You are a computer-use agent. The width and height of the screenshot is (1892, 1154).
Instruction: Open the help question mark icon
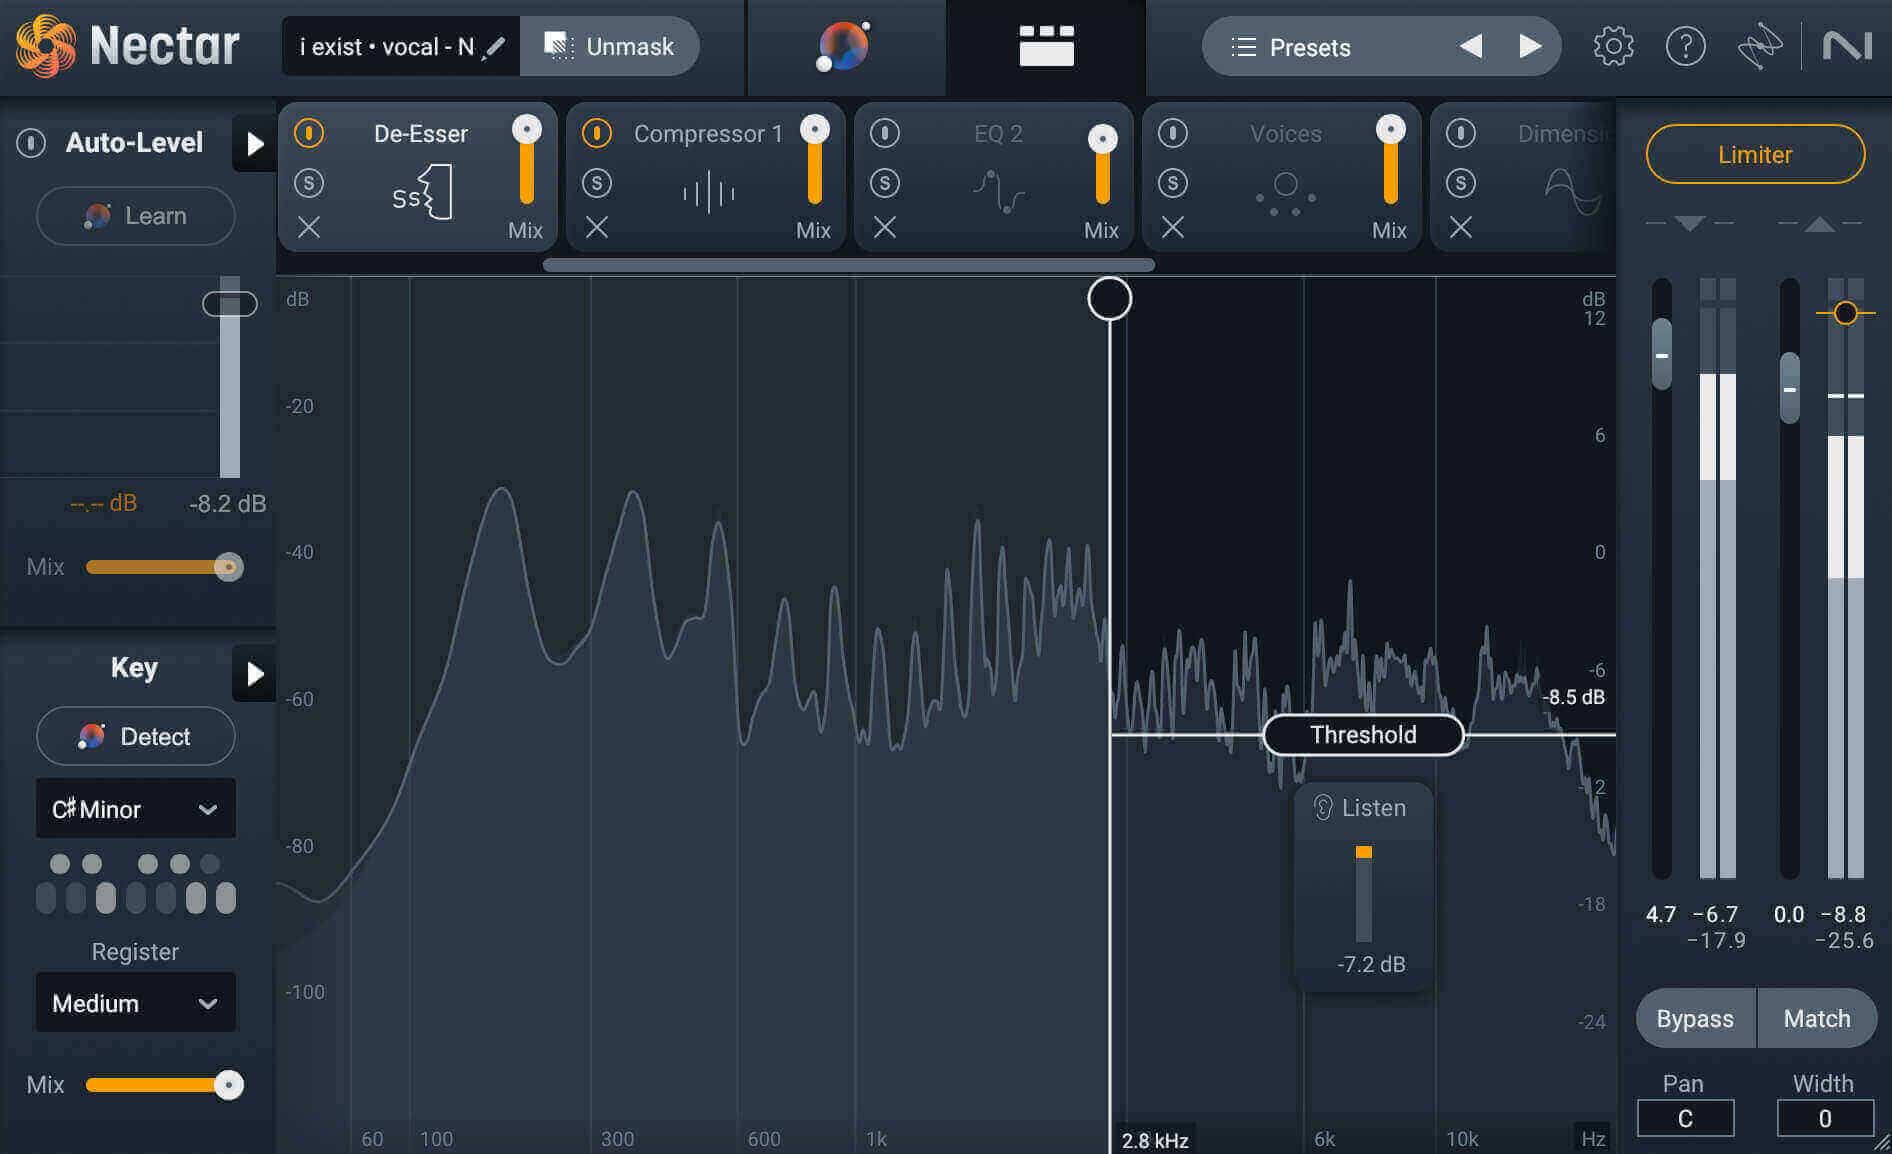(x=1685, y=46)
